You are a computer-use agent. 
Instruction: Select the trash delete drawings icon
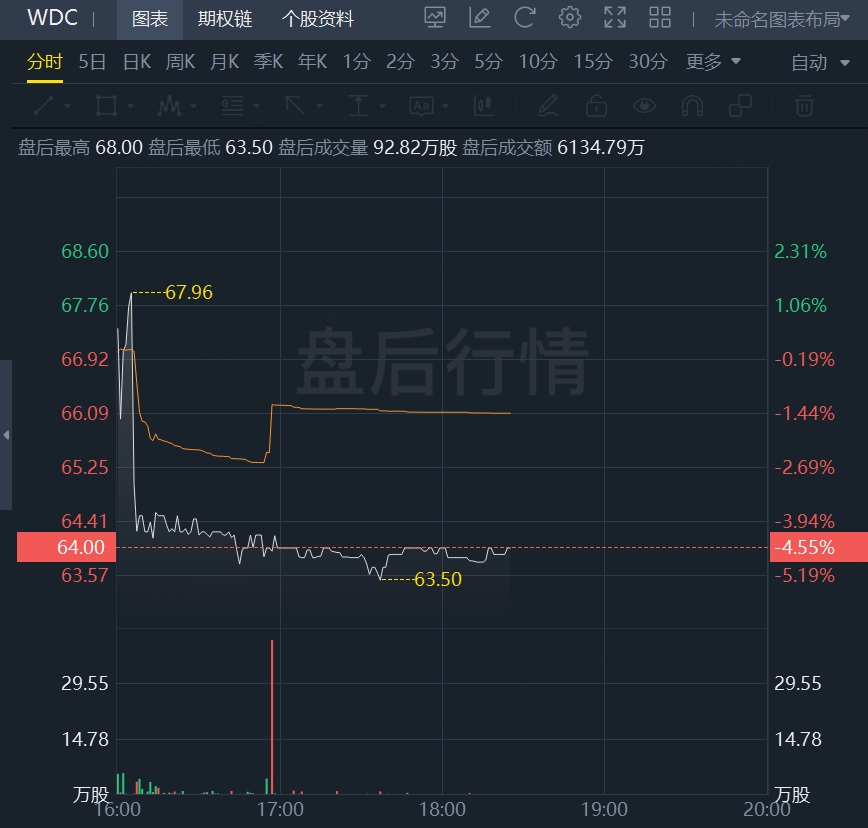803,105
